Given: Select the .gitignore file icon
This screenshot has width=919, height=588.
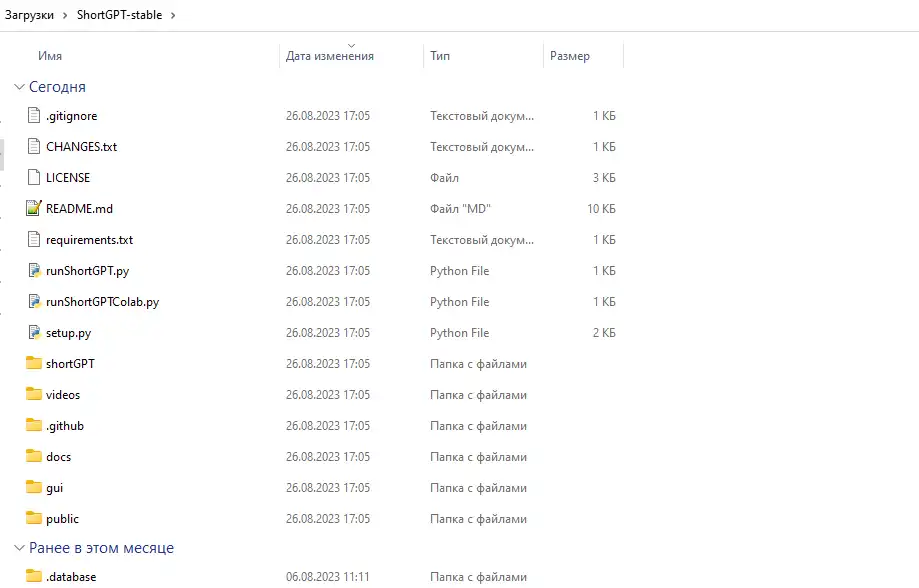Looking at the screenshot, I should (x=34, y=115).
